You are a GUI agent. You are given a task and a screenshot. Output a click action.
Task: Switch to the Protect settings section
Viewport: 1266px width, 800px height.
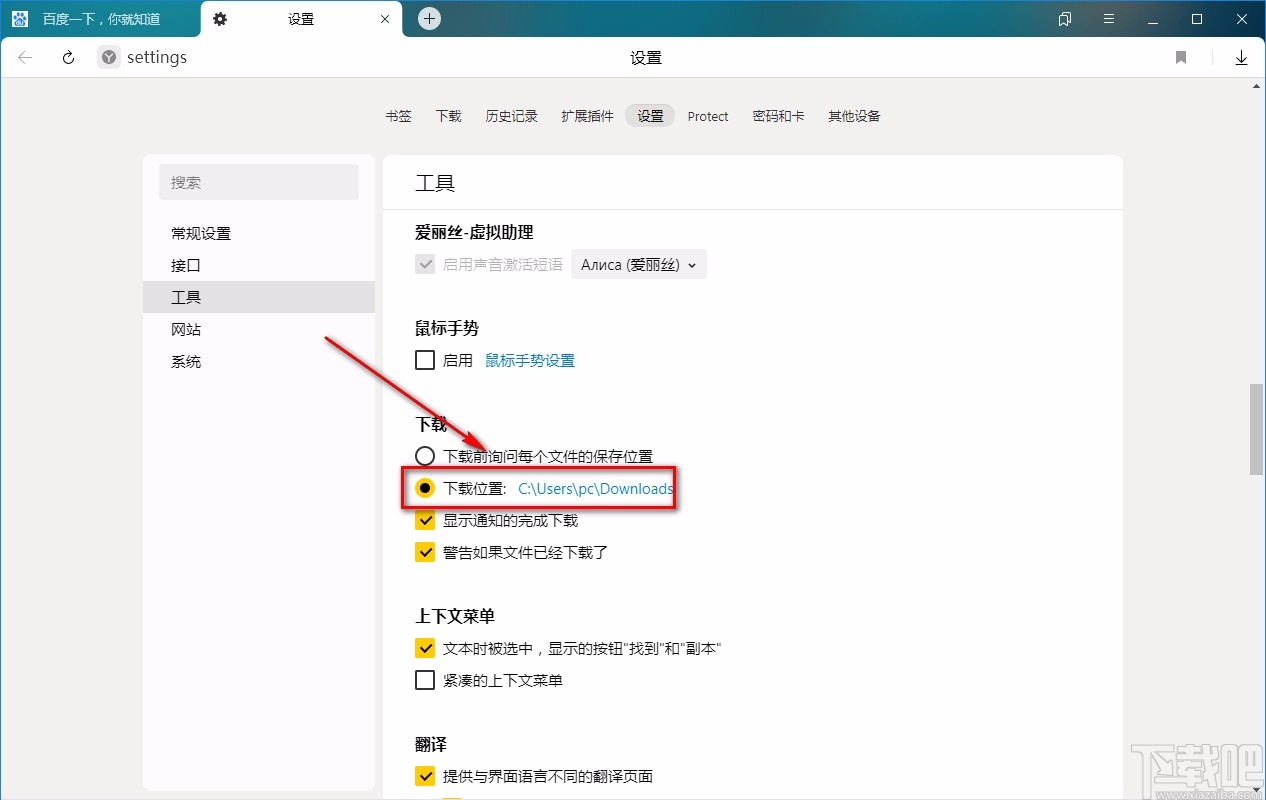[x=708, y=116]
